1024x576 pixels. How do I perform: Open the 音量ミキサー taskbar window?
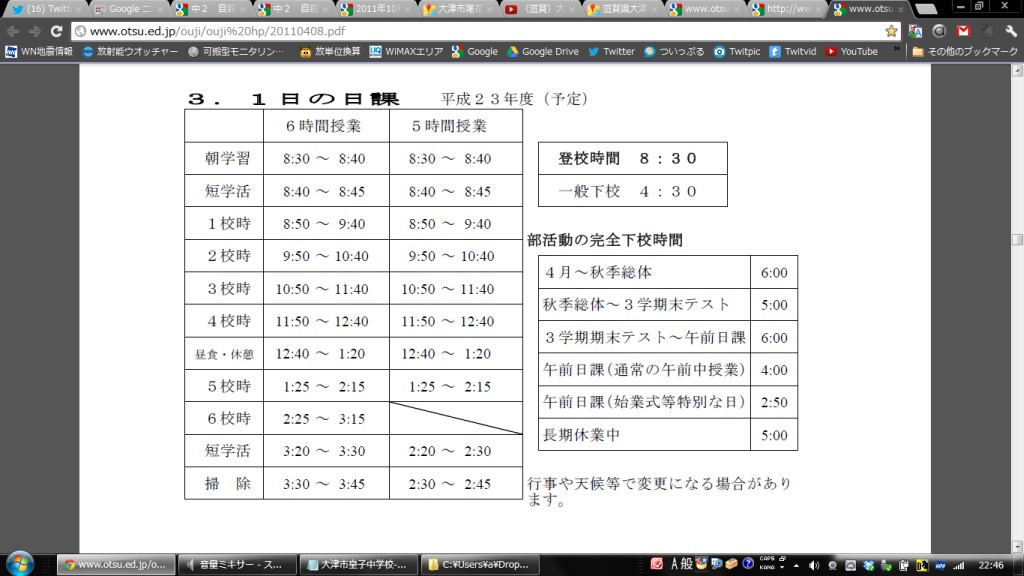[x=235, y=564]
